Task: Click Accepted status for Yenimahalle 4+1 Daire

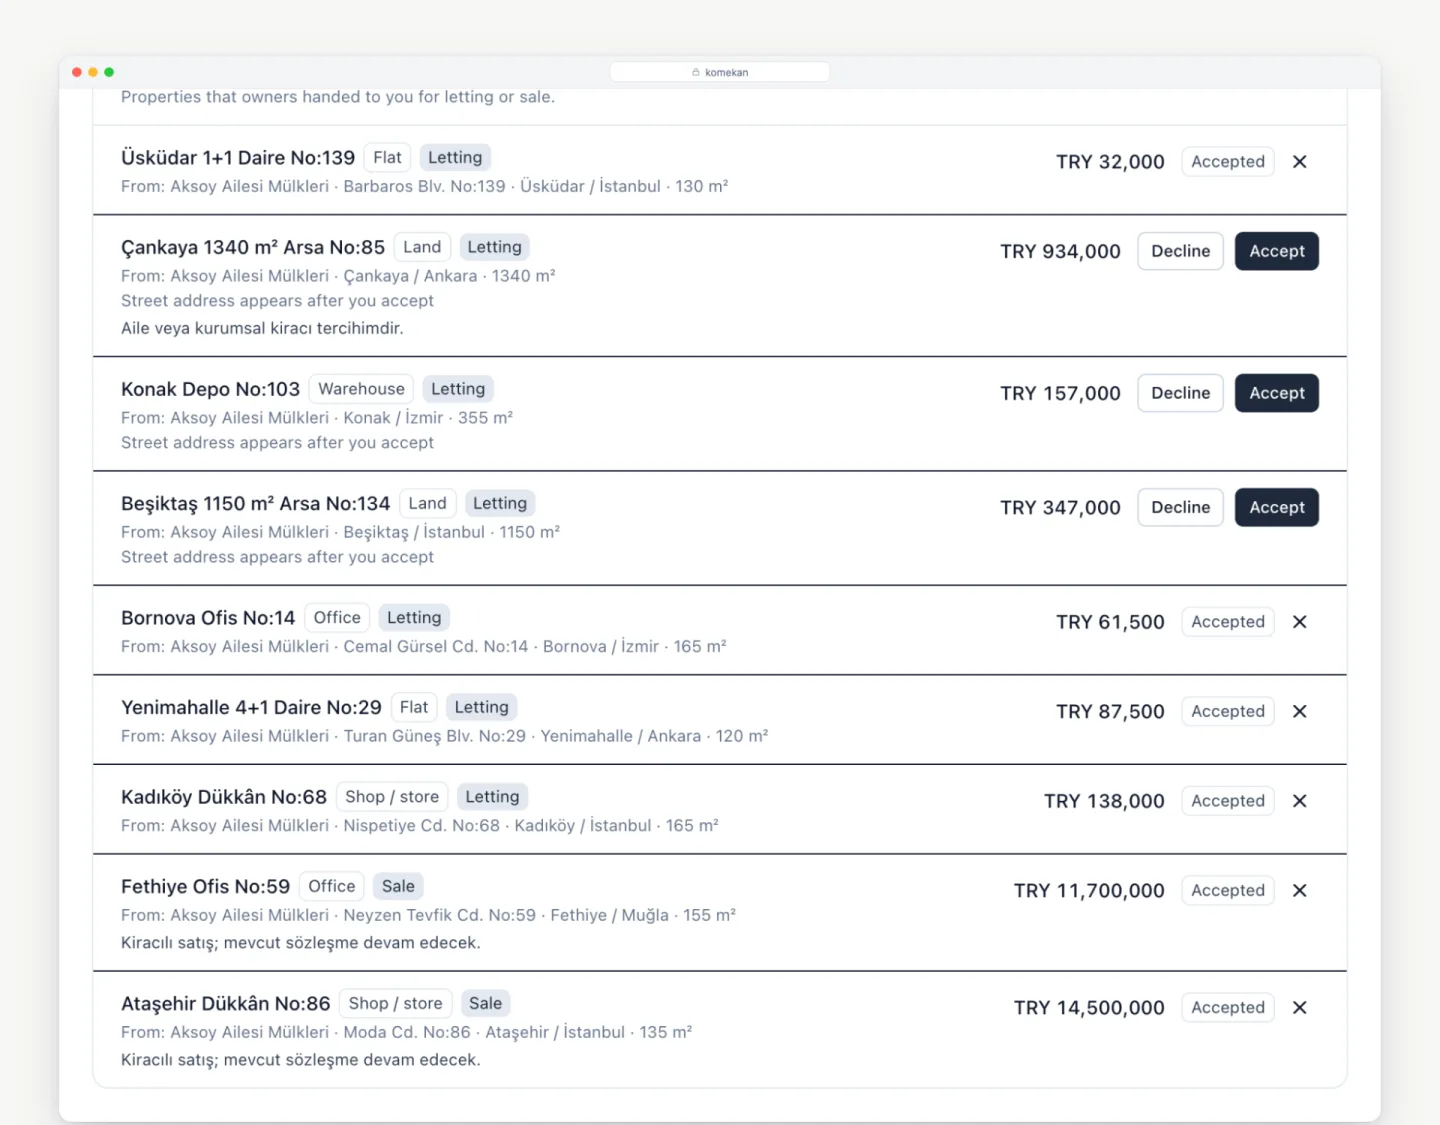Action: point(1227,711)
